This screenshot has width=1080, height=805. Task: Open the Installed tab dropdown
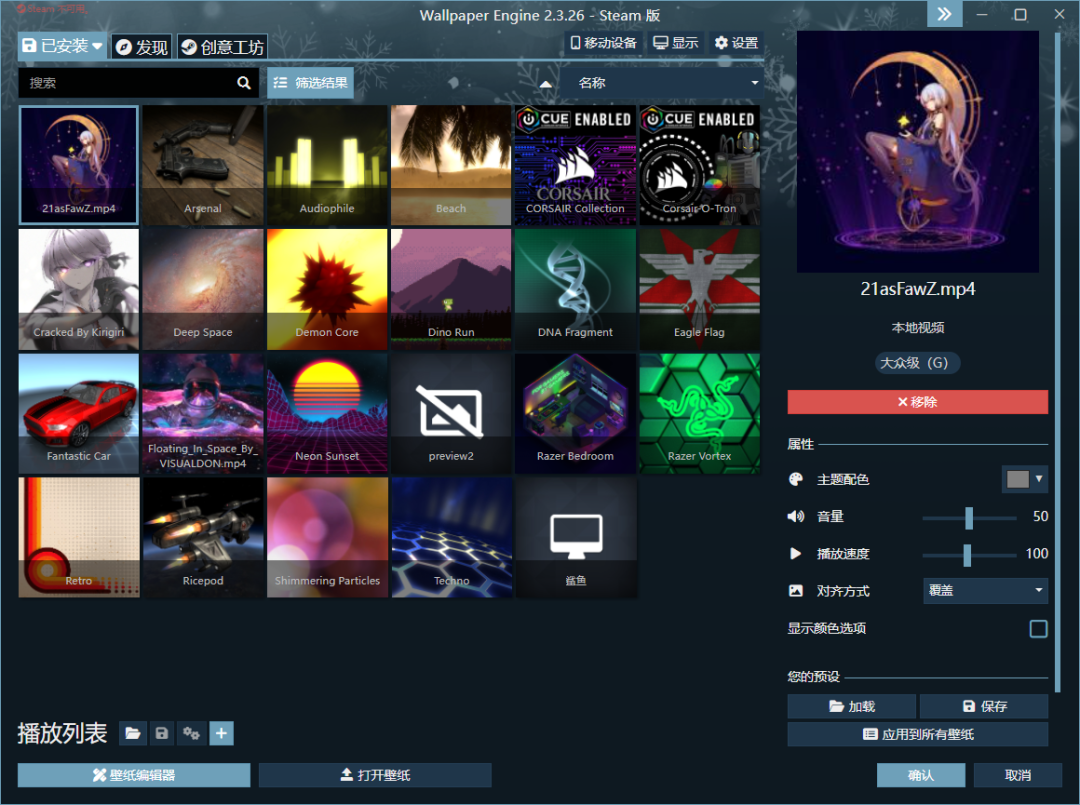(x=62, y=46)
